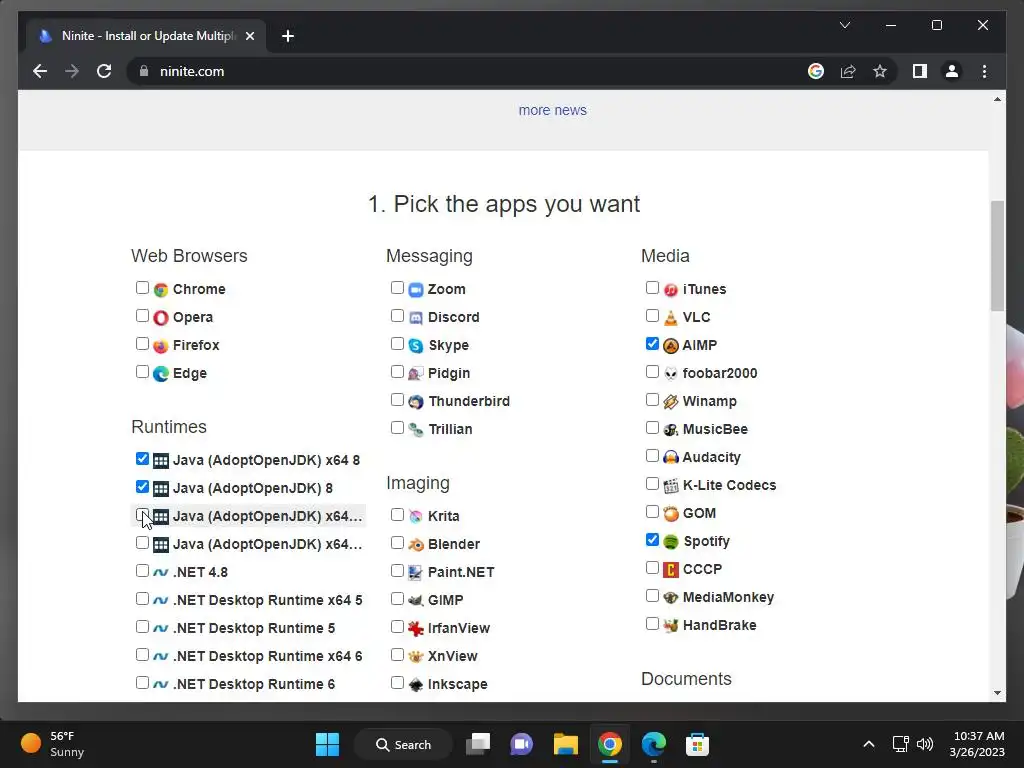
Task: Bookmark this page with the star icon
Action: click(880, 71)
